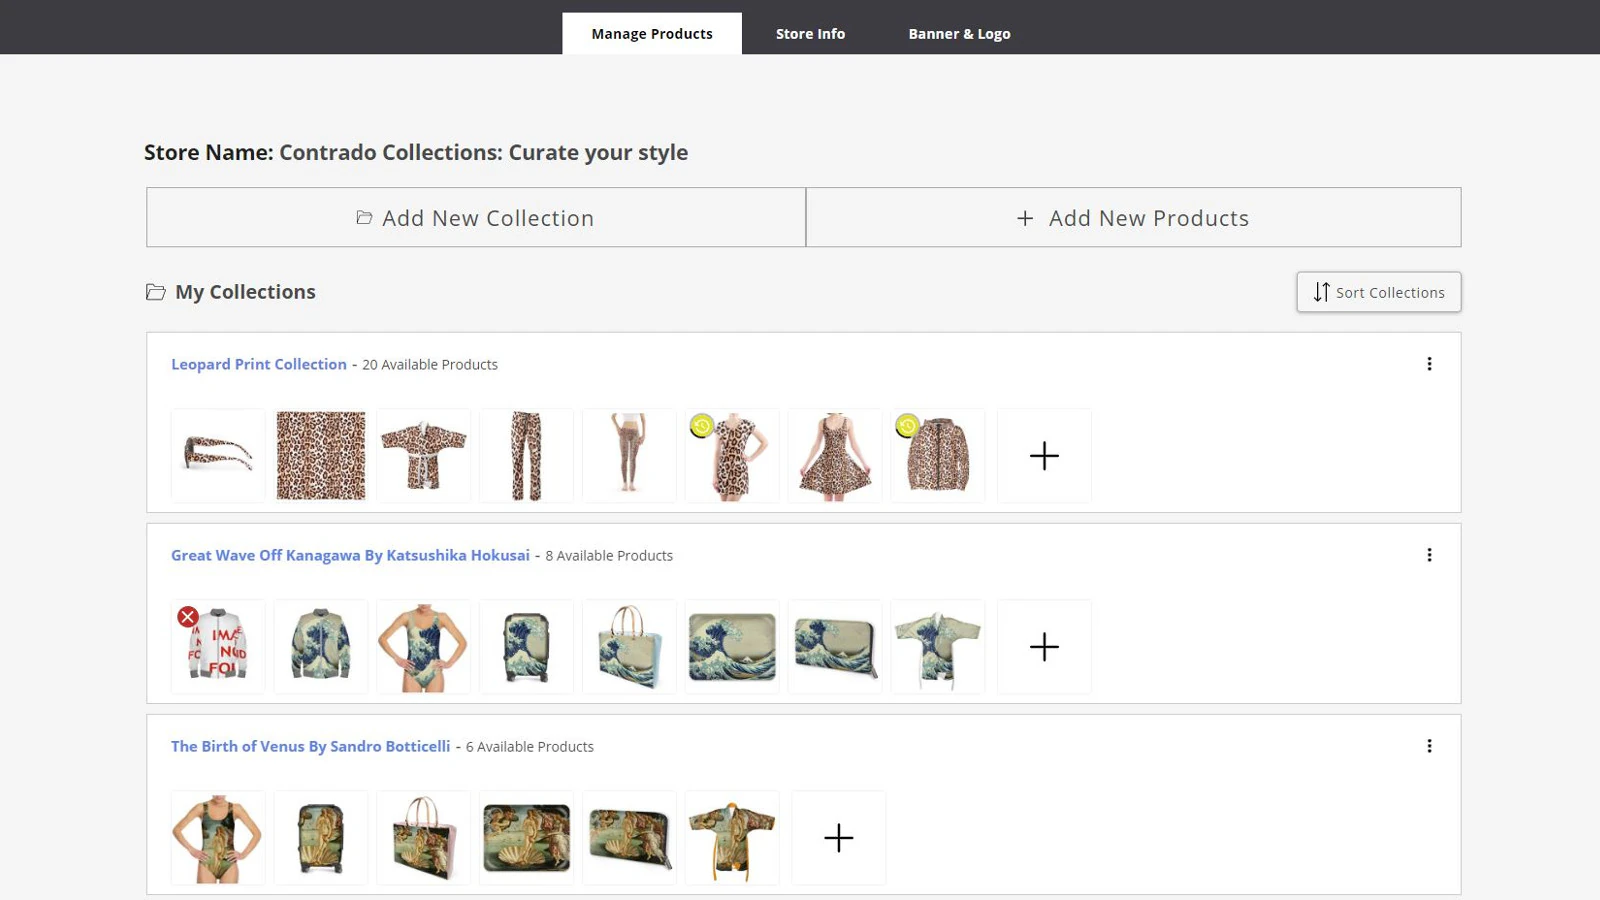Image resolution: width=1600 pixels, height=900 pixels.
Task: Select the Great Wave swimsuit thumbnail
Action: (424, 647)
